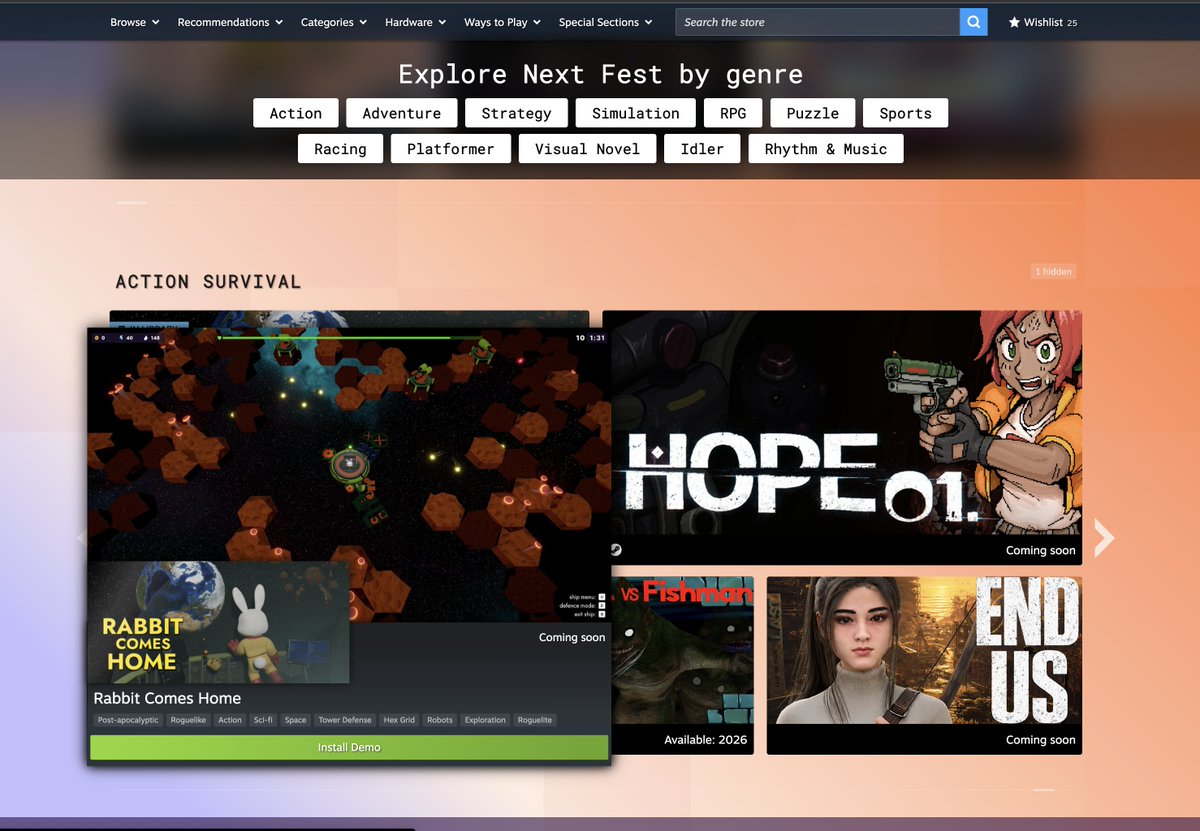
Task: Expand Ways to Play menu
Action: click(502, 22)
